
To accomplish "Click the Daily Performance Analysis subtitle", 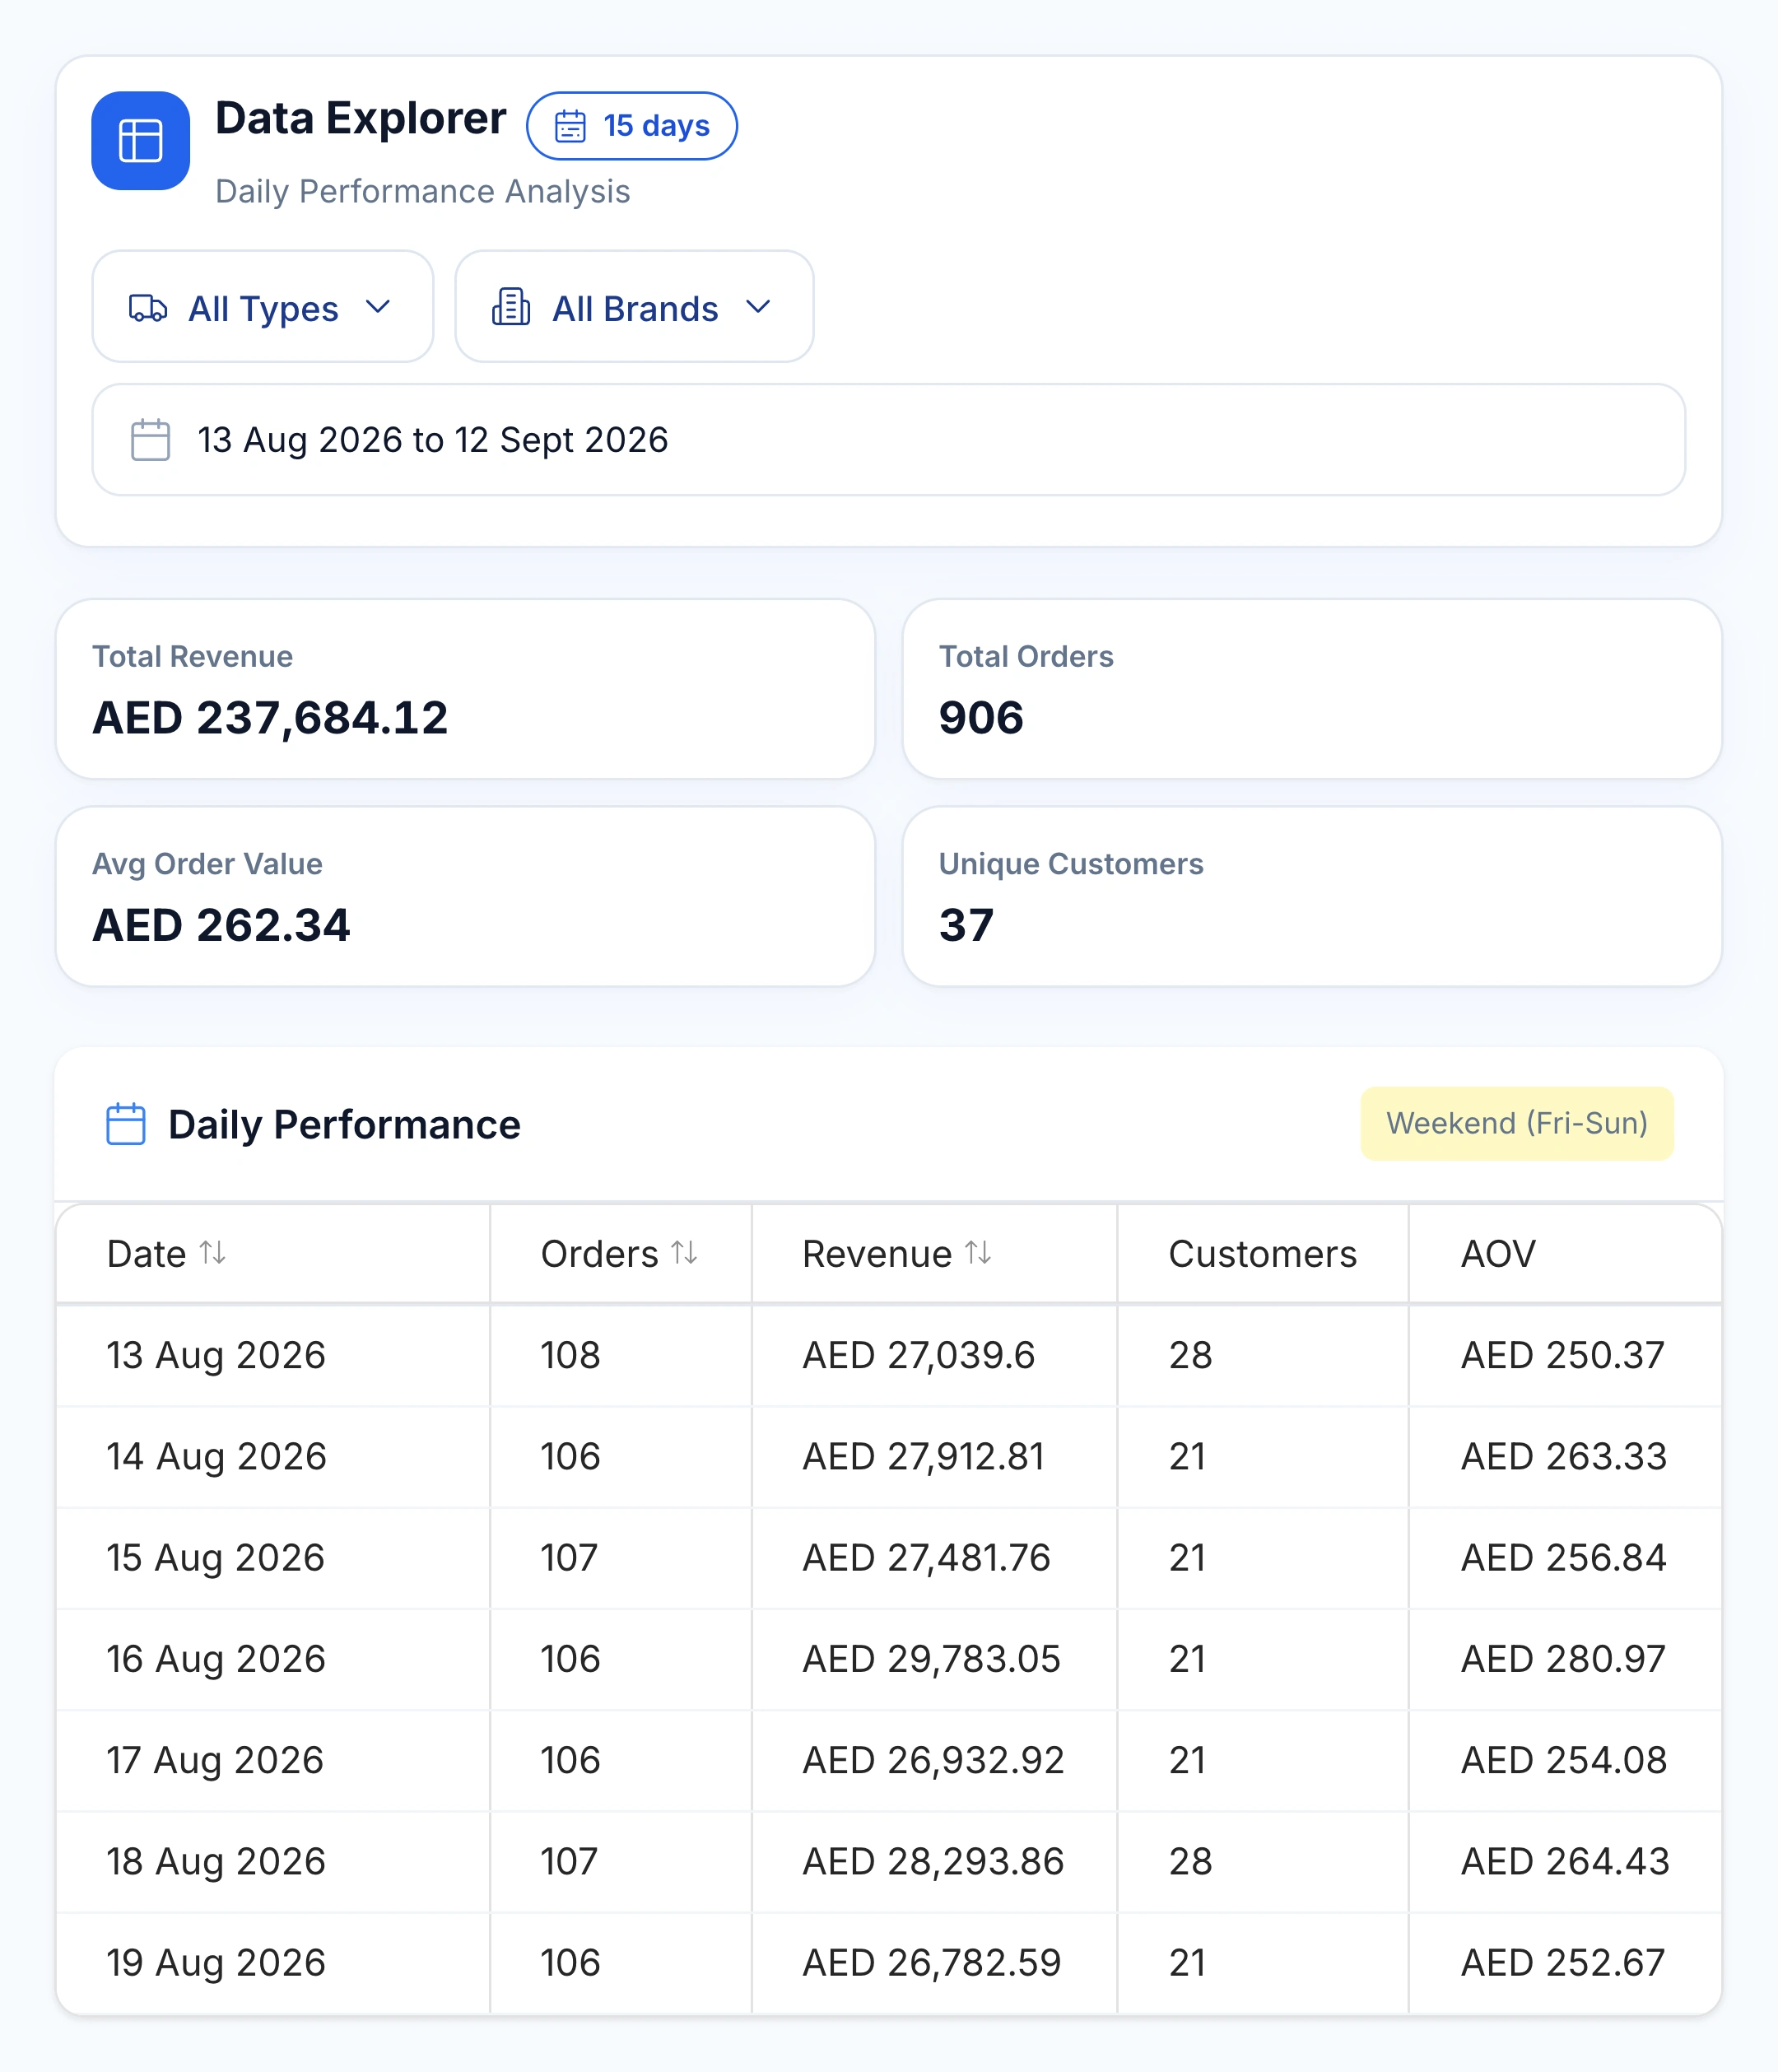I will click(422, 191).
